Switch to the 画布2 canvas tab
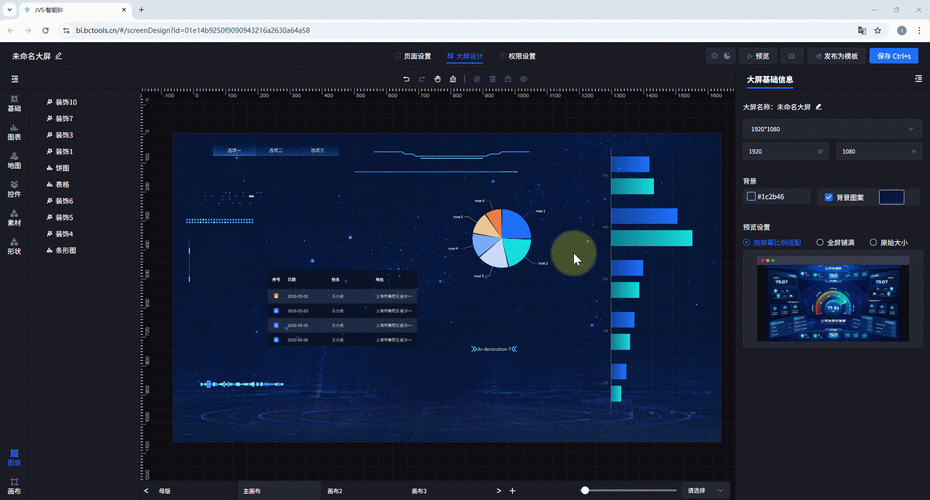930x500 pixels. point(335,491)
